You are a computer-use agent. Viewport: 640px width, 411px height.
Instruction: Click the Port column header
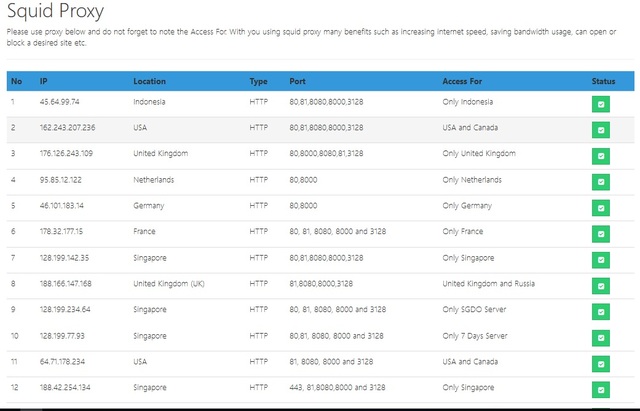coord(298,81)
